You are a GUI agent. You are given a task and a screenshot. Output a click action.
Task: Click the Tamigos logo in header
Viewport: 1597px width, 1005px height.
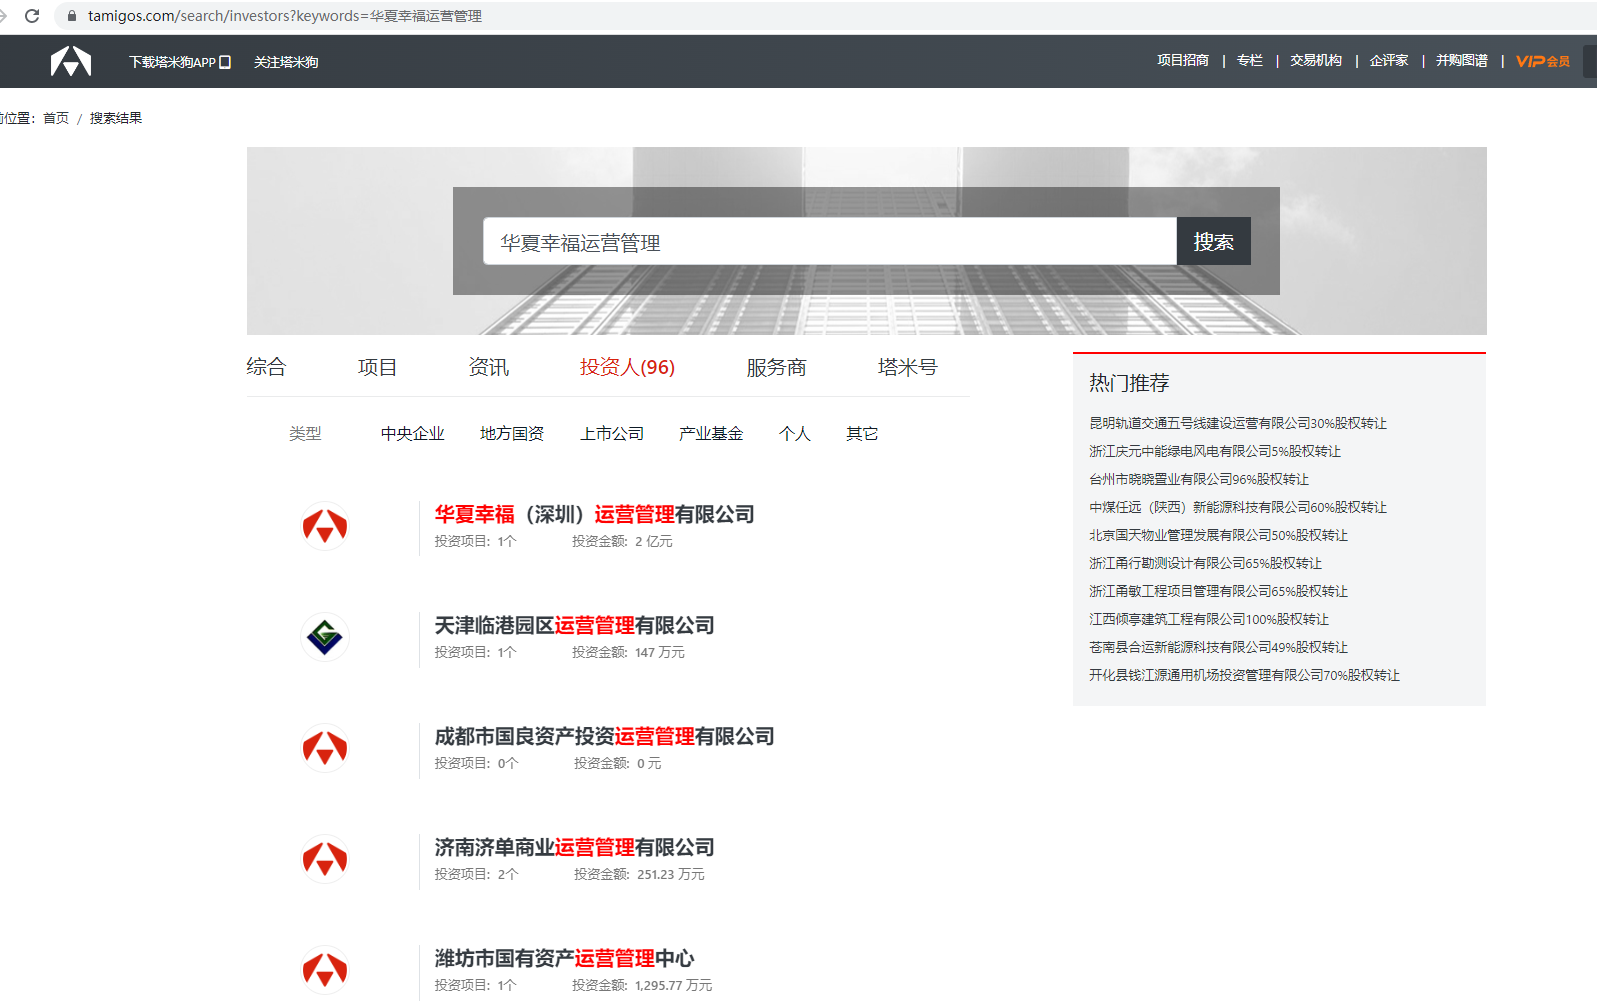click(71, 62)
